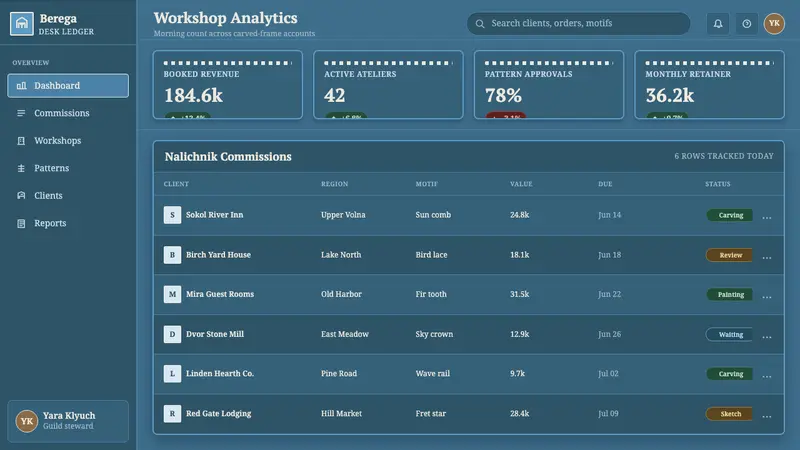Viewport: 800px width, 450px height.
Task: Open notifications bell
Action: tap(718, 23)
